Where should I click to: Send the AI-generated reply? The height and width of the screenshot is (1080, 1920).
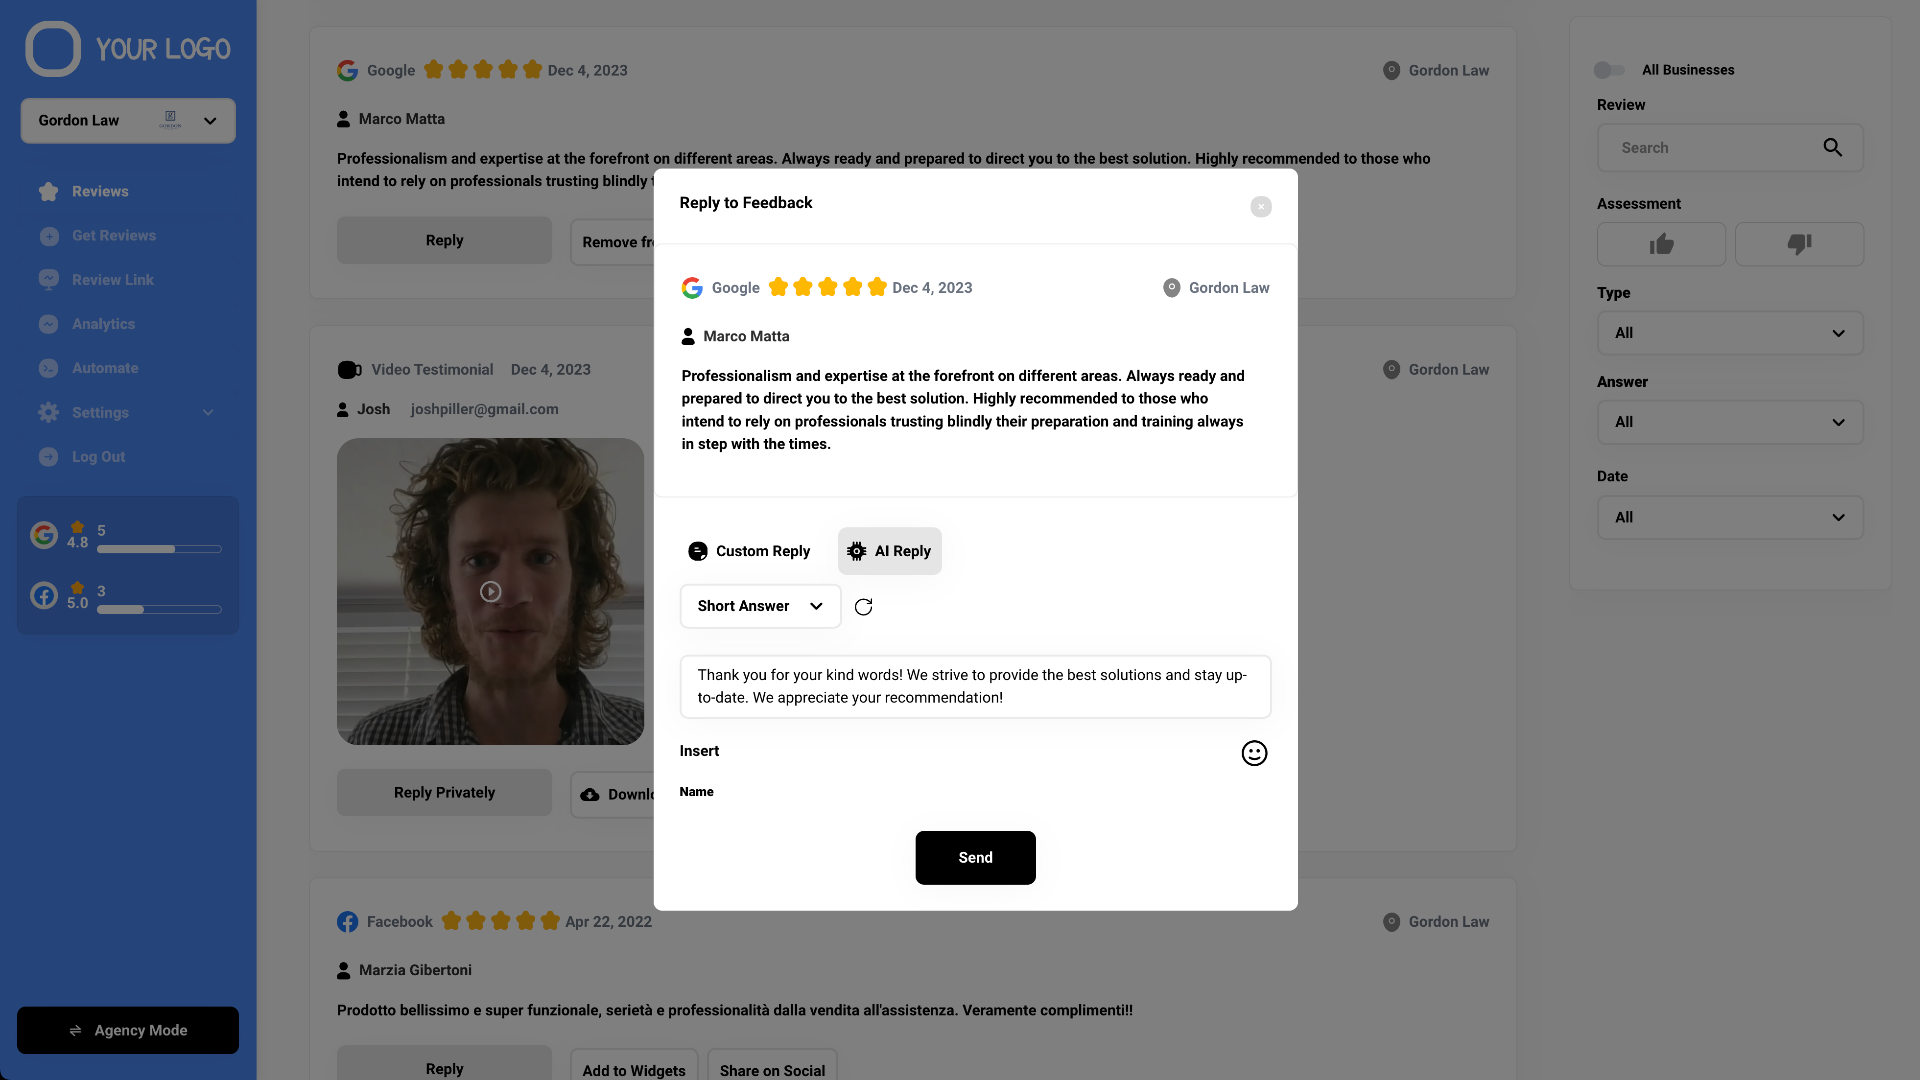pyautogui.click(x=976, y=857)
